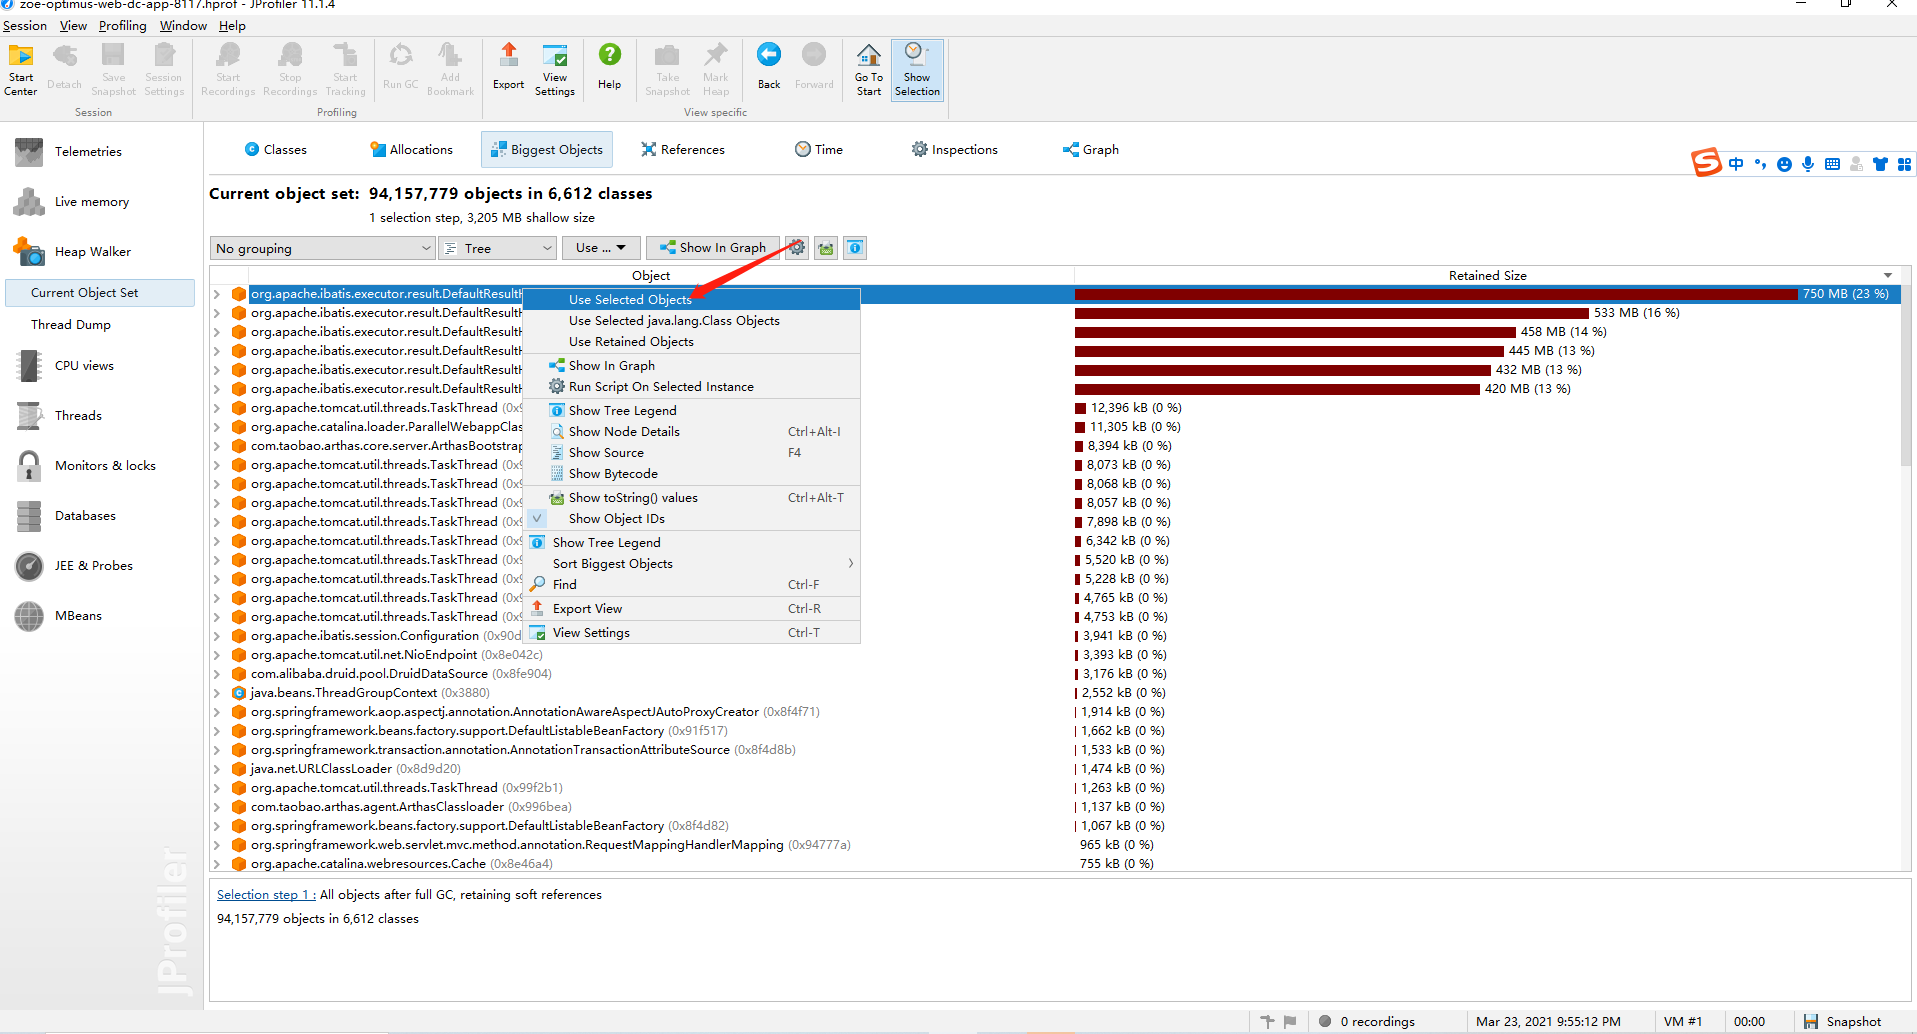The height and width of the screenshot is (1034, 1917).
Task: Click the keyboard icon in the IME toolbar
Action: (x=1832, y=164)
